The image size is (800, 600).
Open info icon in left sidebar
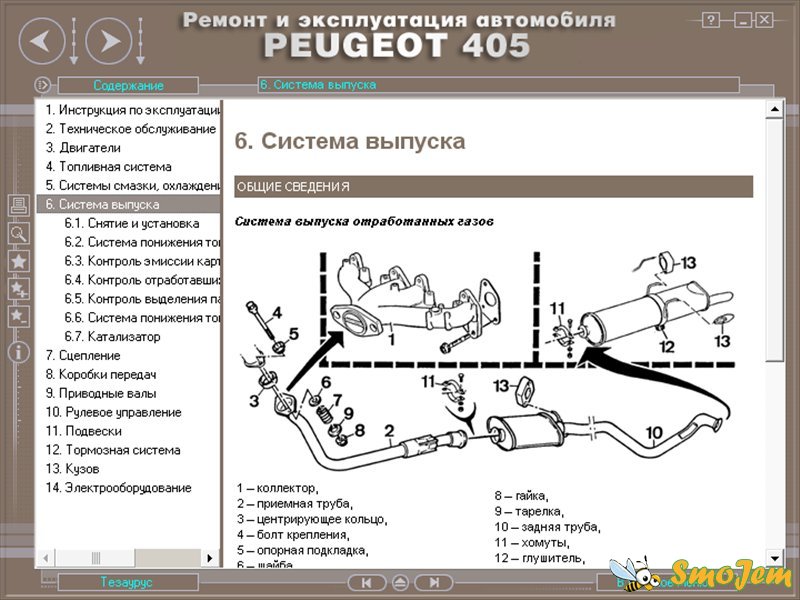pos(19,353)
